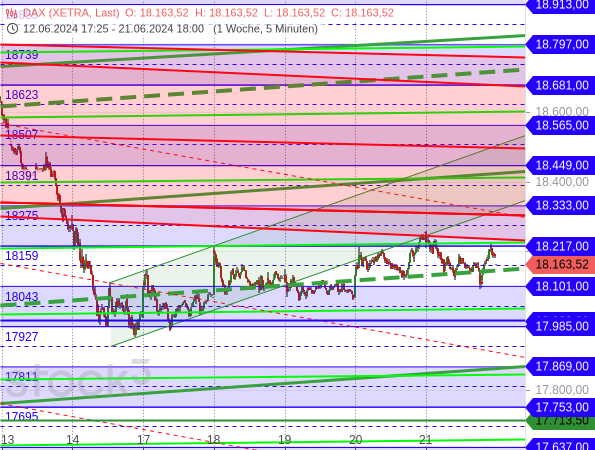595x450 pixels.
Task: Click the 18.681,00 price level tag
Action: [x=560, y=85]
